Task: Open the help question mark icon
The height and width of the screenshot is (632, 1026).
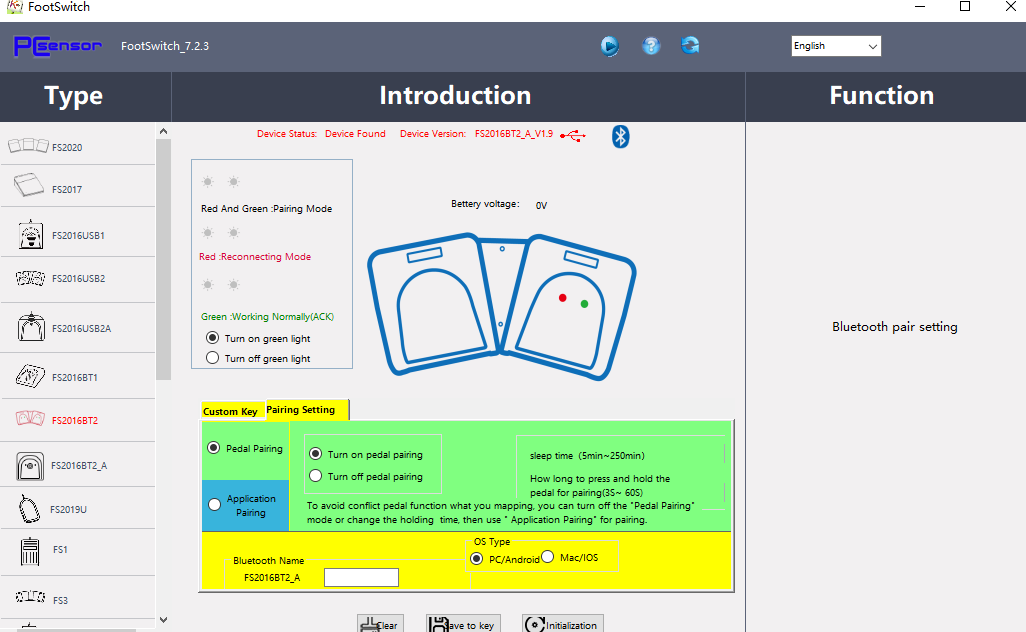Action: click(x=651, y=46)
